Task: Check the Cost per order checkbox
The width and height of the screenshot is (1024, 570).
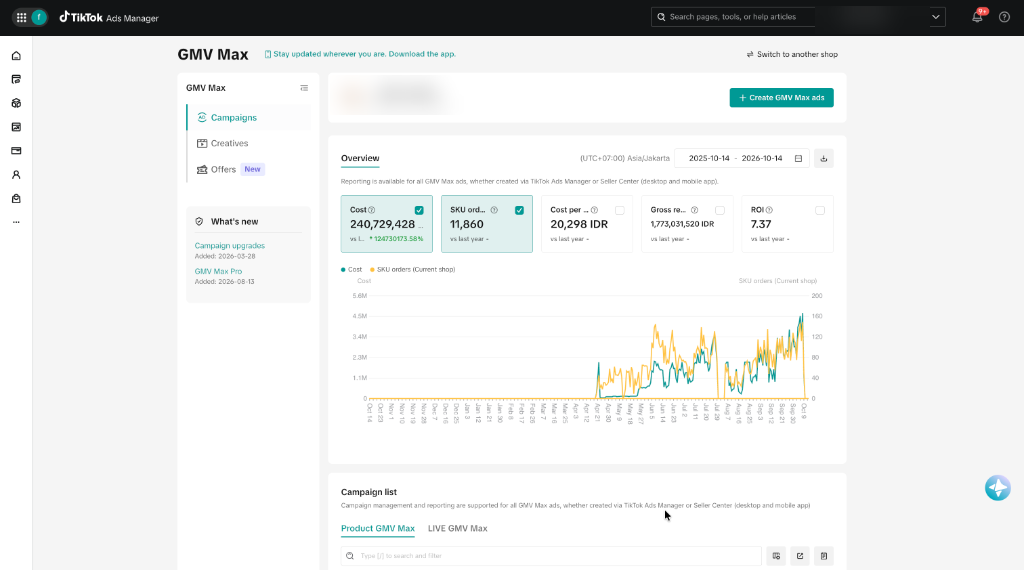Action: point(619,210)
